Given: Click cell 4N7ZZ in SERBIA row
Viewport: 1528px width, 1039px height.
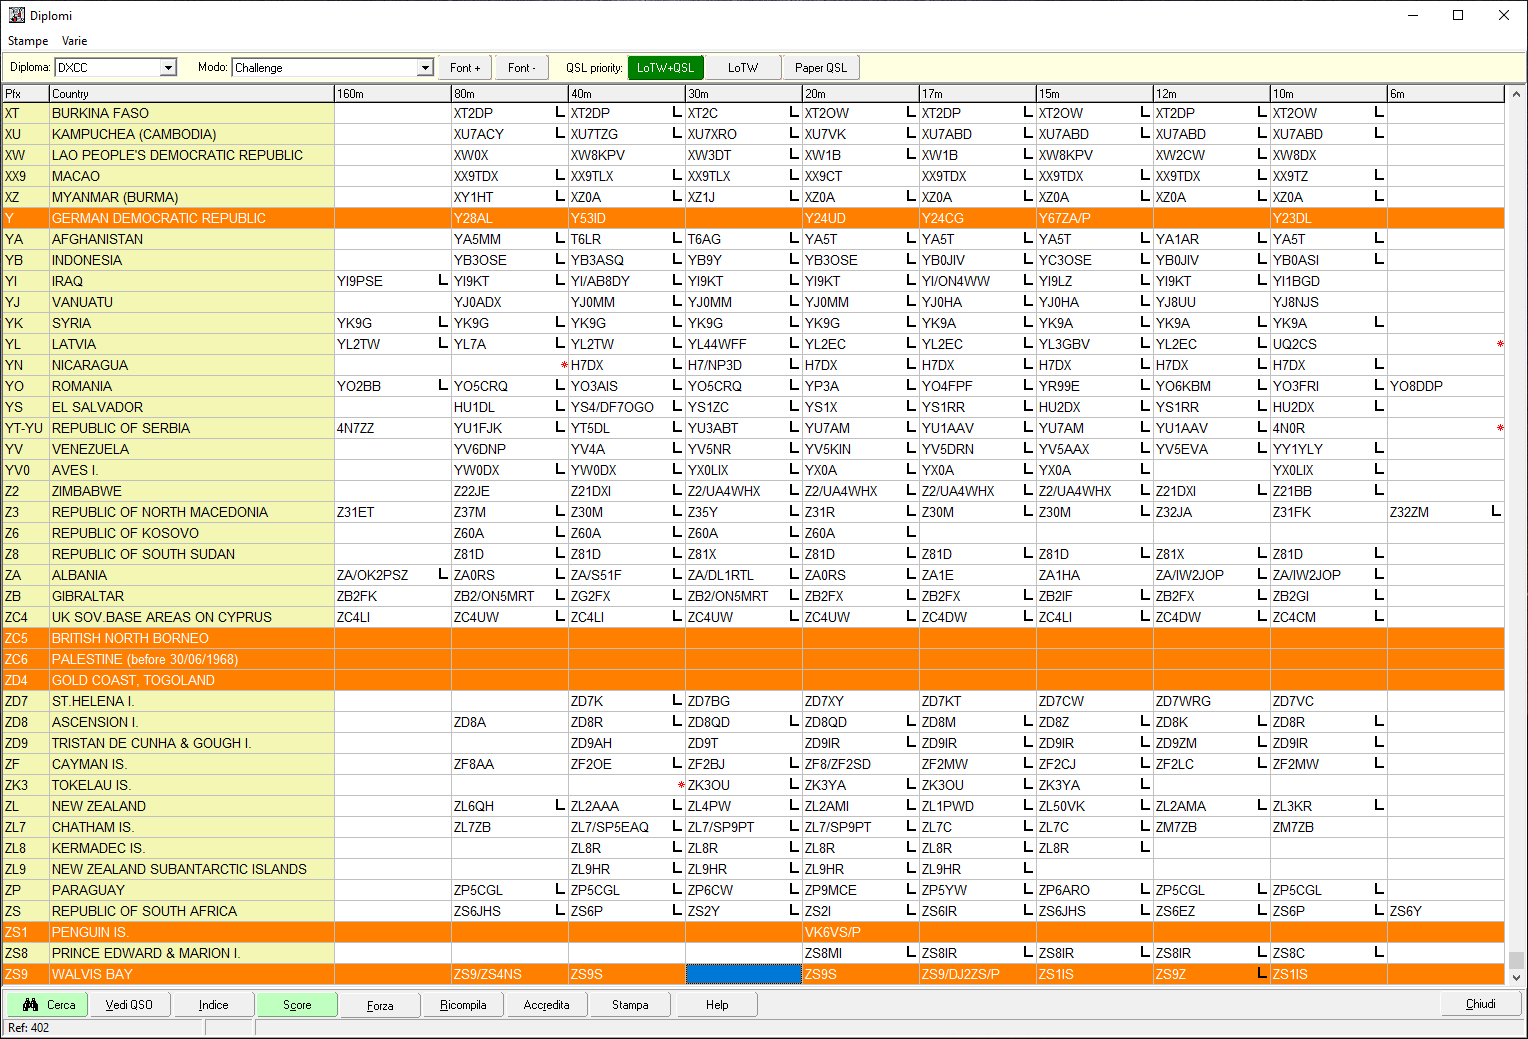Looking at the screenshot, I should tap(393, 428).
